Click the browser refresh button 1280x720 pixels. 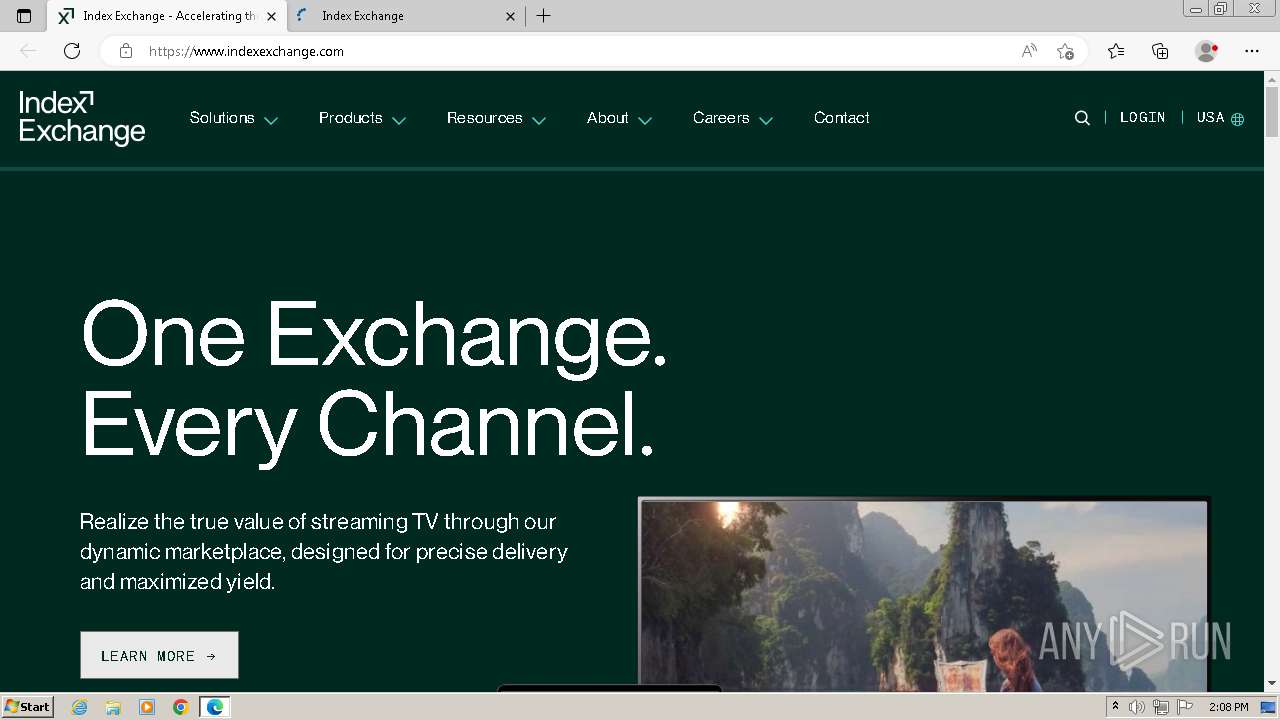point(72,51)
